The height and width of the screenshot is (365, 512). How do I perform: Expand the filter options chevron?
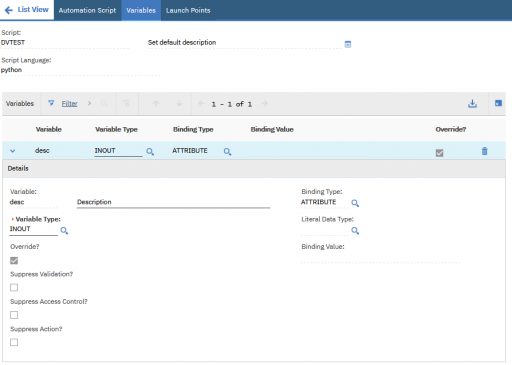coord(89,103)
